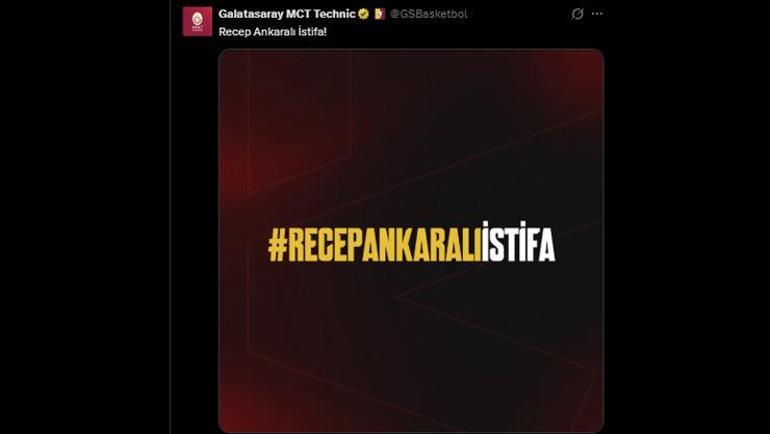Open the Galatasaray MCT Technic display name
Screen dimensions: 770x434
pyautogui.click(x=287, y=14)
